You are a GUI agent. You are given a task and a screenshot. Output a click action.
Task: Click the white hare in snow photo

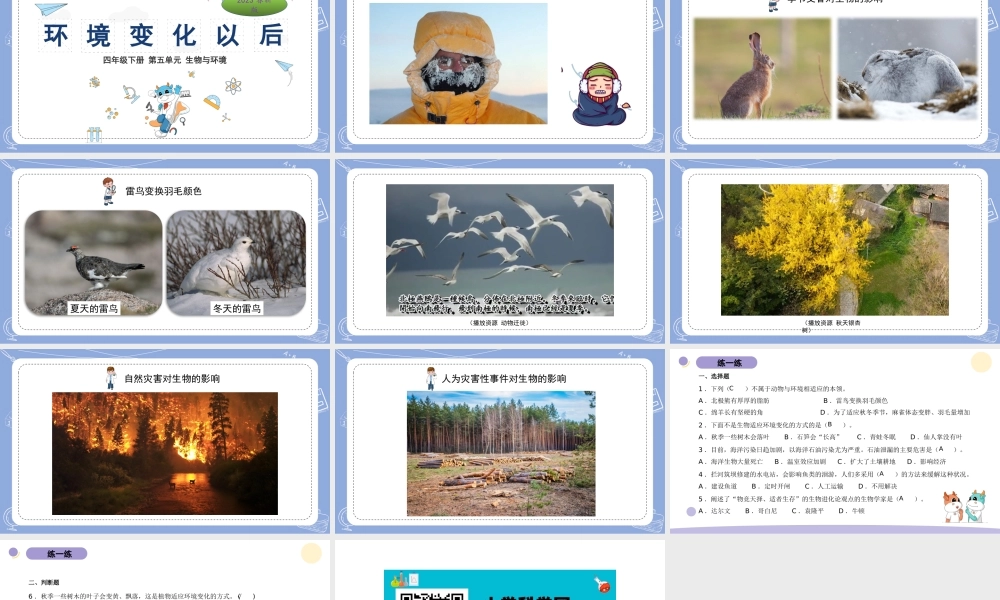point(907,68)
